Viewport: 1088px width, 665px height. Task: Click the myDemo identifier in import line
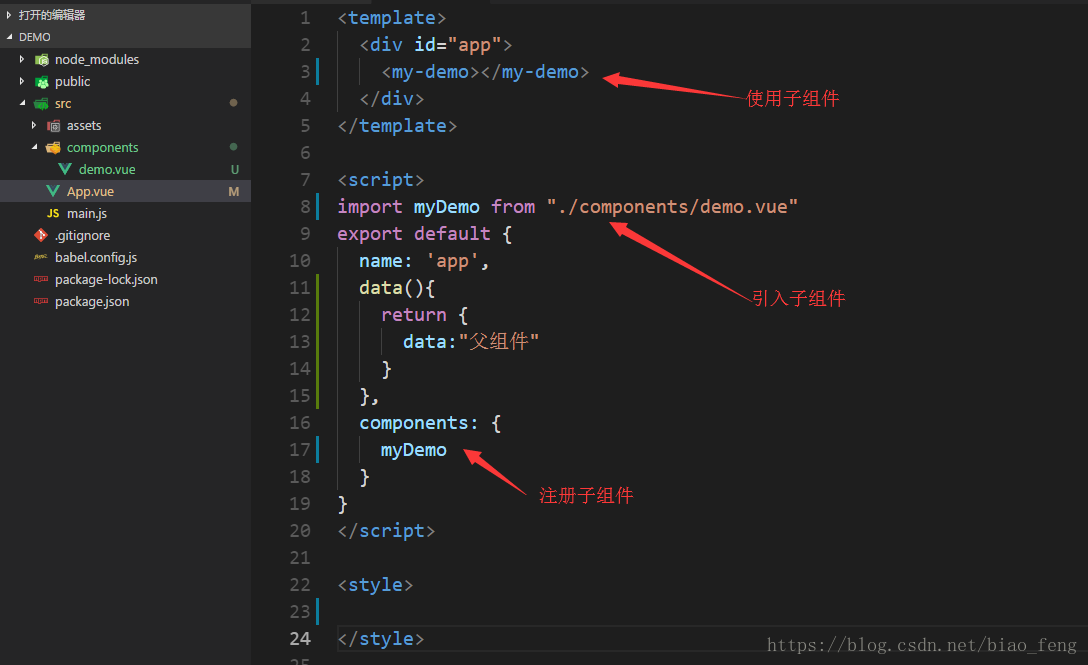coord(447,207)
